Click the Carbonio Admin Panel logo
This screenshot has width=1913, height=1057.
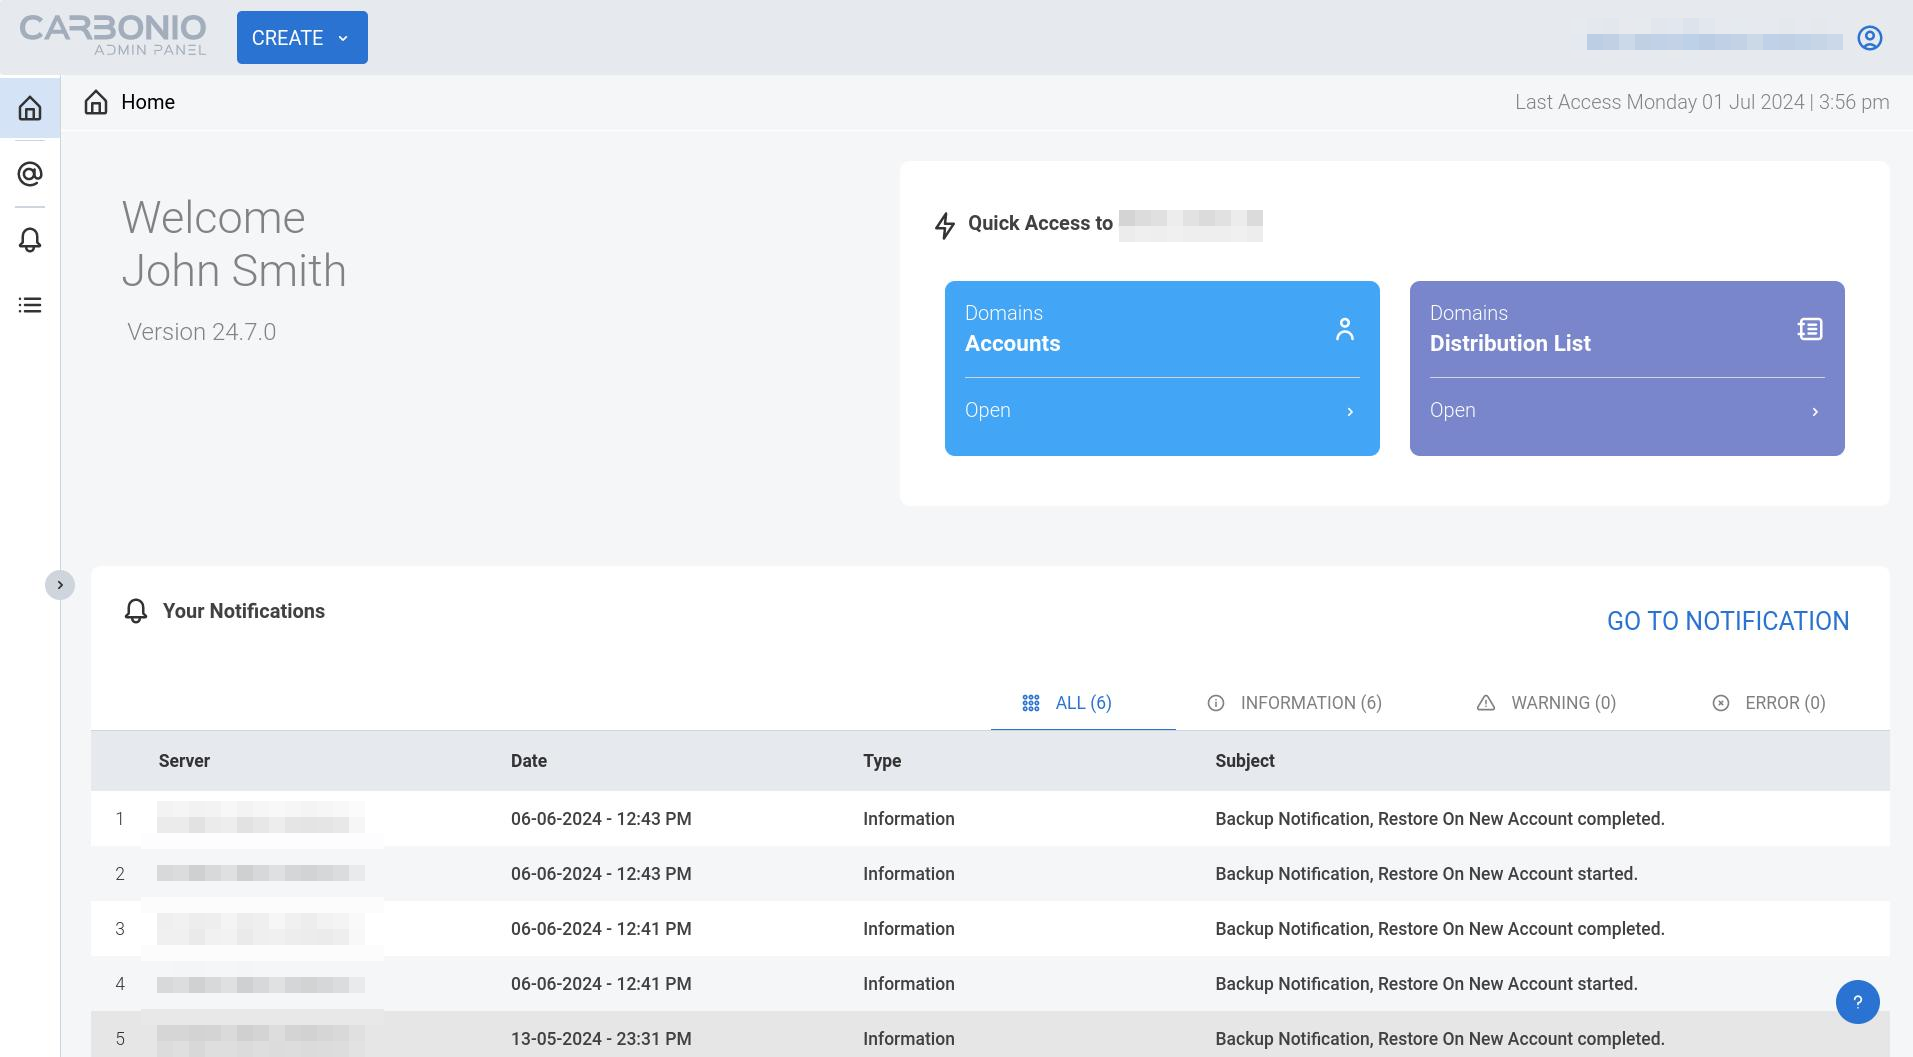113,35
